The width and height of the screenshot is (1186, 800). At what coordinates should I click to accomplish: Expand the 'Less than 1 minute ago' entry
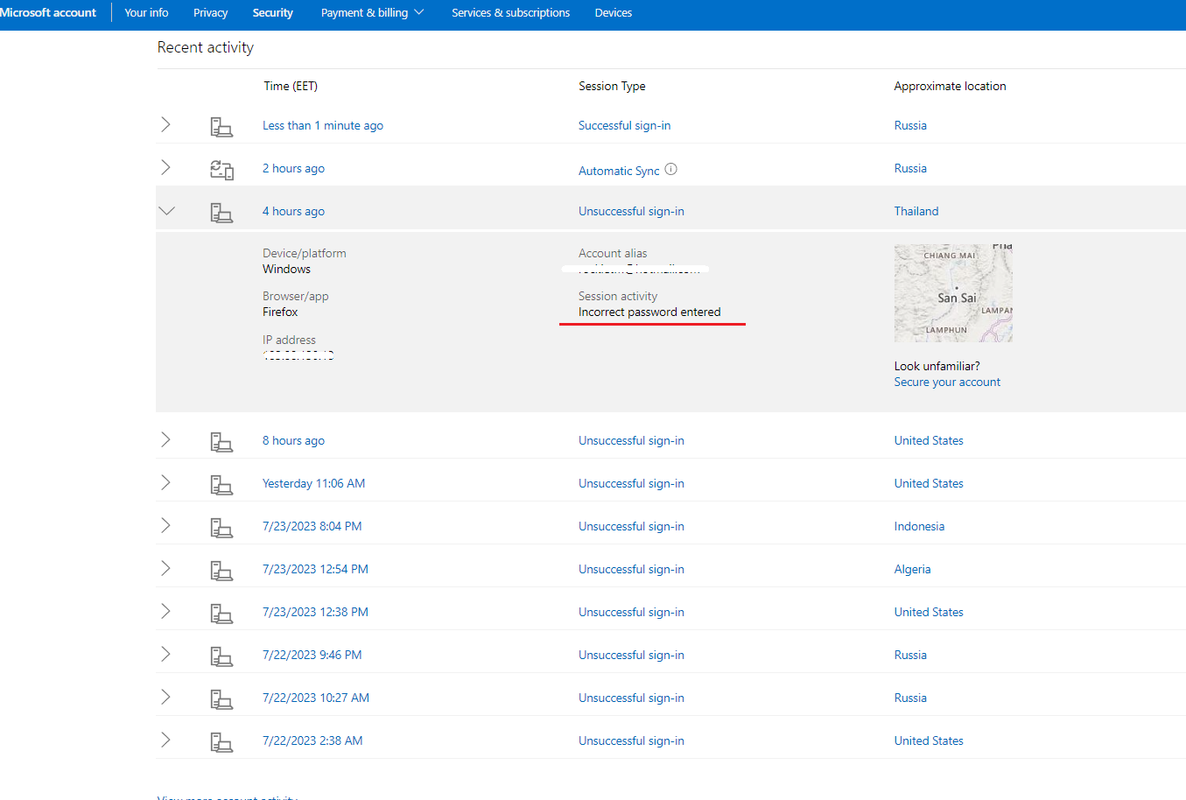click(x=166, y=125)
